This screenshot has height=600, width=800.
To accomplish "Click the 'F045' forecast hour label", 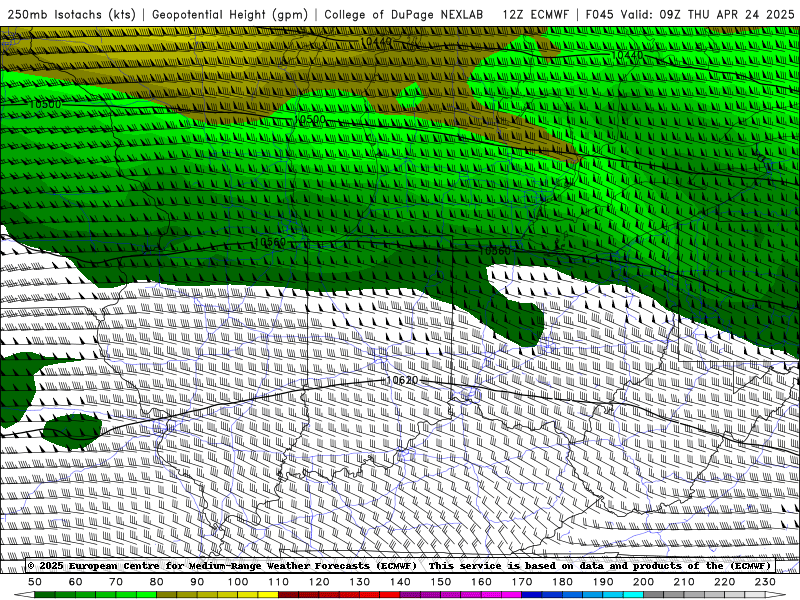I will [x=599, y=15].
